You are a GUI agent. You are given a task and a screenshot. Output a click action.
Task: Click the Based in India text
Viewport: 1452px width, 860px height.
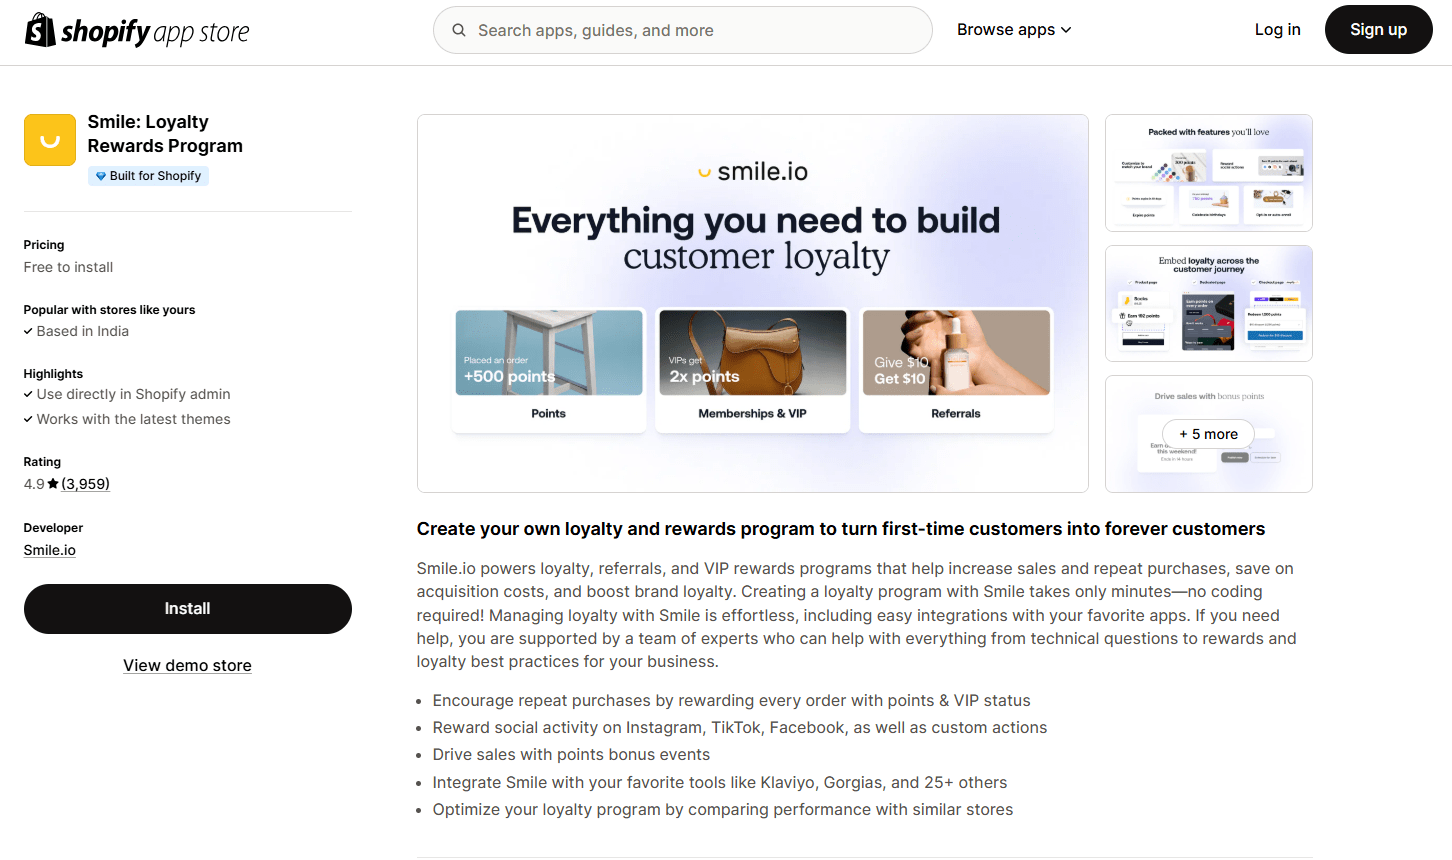point(83,331)
